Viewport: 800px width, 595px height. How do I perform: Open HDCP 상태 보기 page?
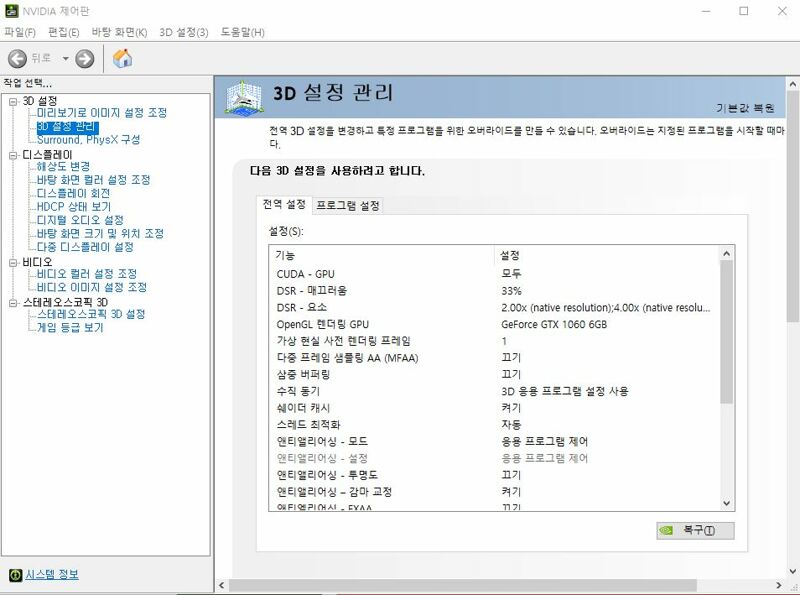[73, 207]
